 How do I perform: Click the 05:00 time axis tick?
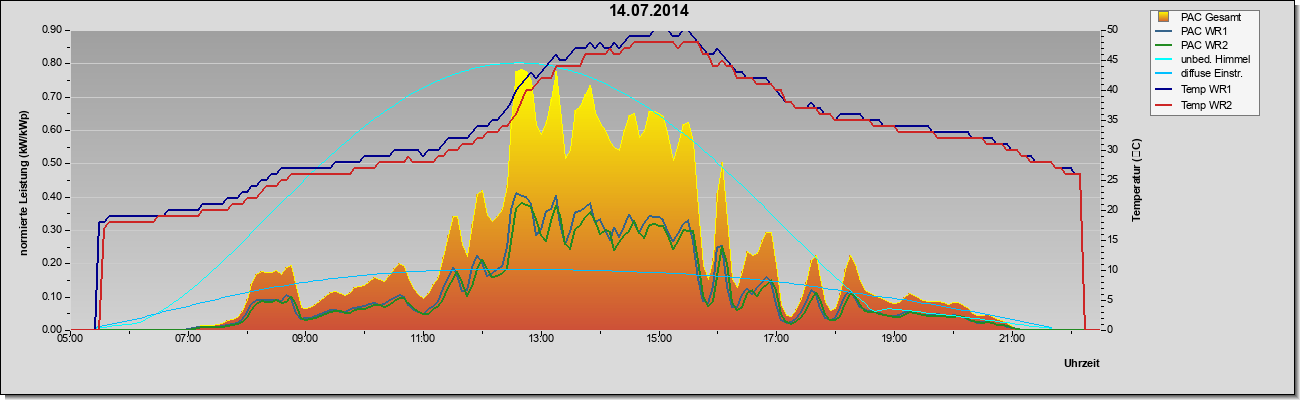tap(70, 340)
